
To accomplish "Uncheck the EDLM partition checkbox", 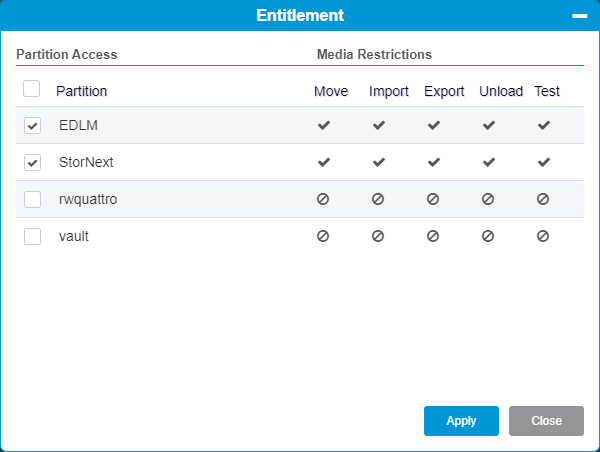I will (33, 126).
